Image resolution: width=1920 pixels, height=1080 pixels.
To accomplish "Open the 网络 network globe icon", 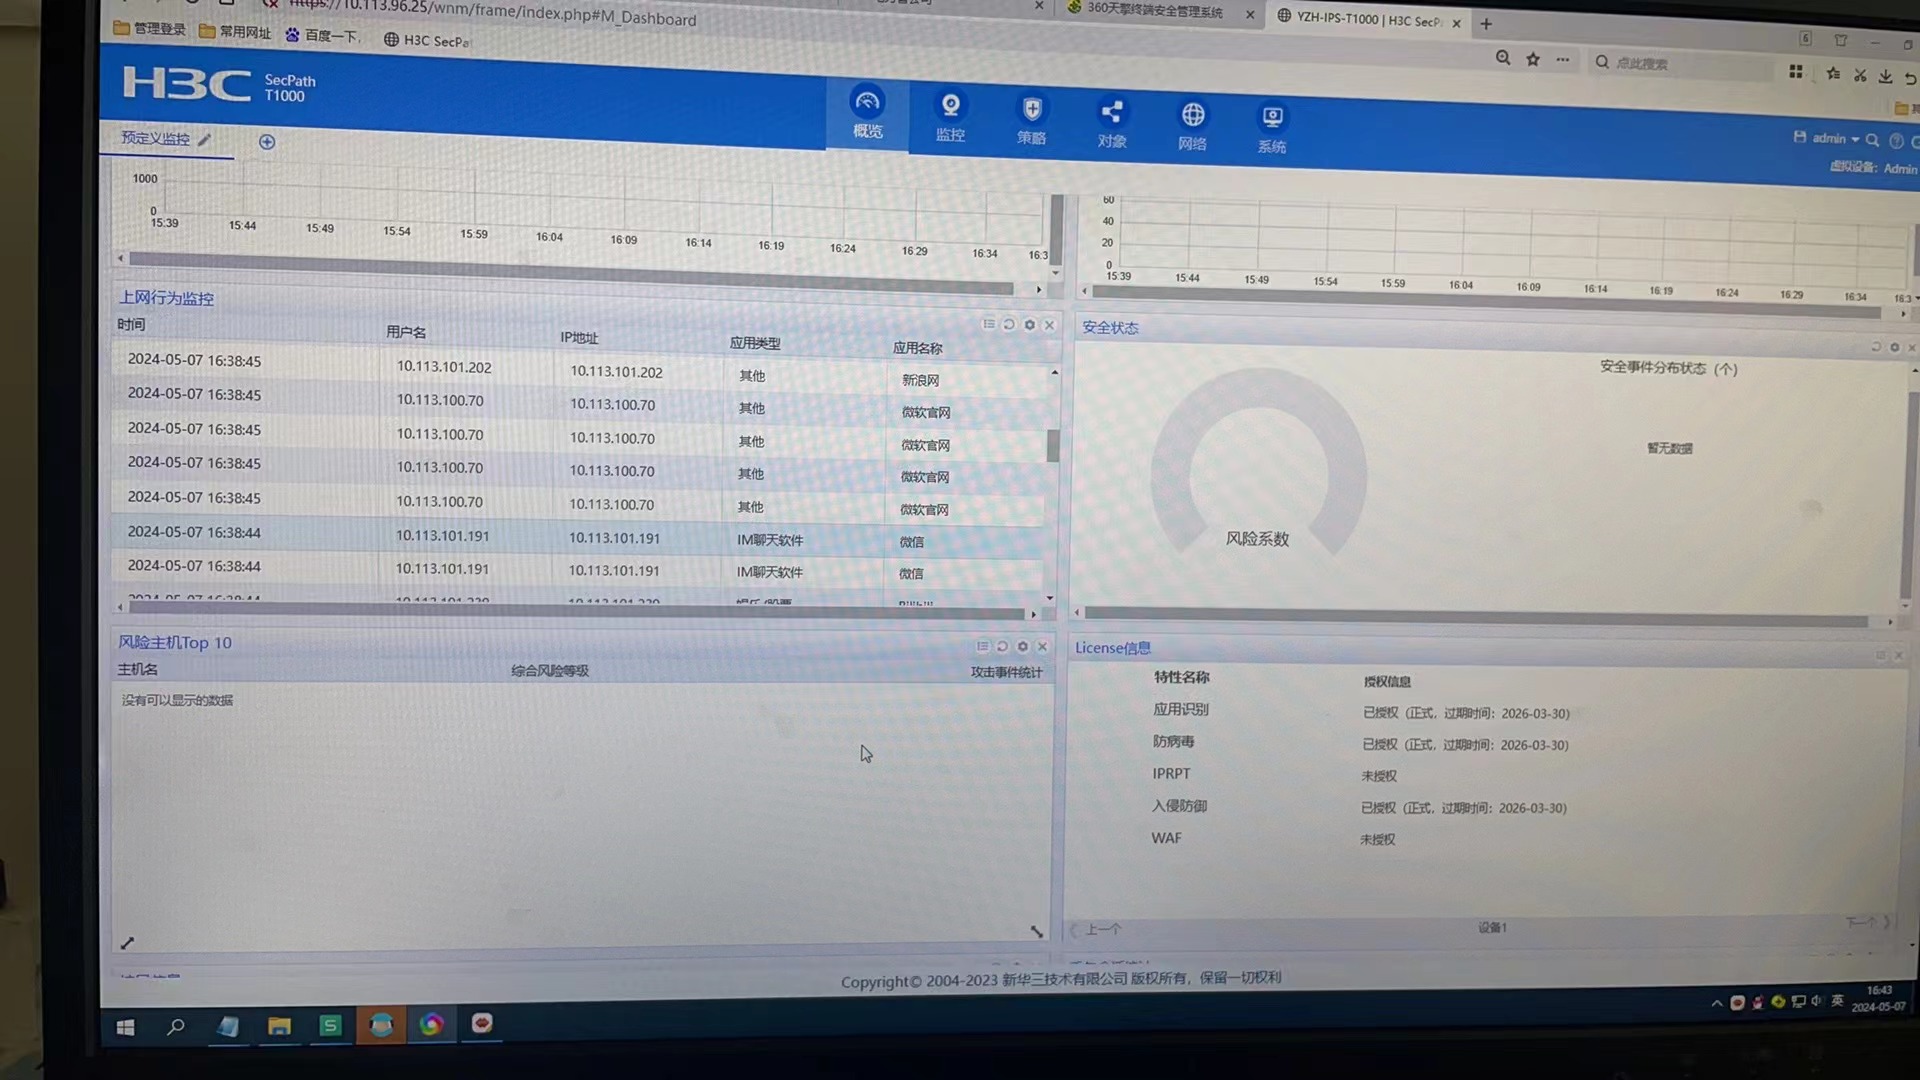I will tap(1192, 115).
